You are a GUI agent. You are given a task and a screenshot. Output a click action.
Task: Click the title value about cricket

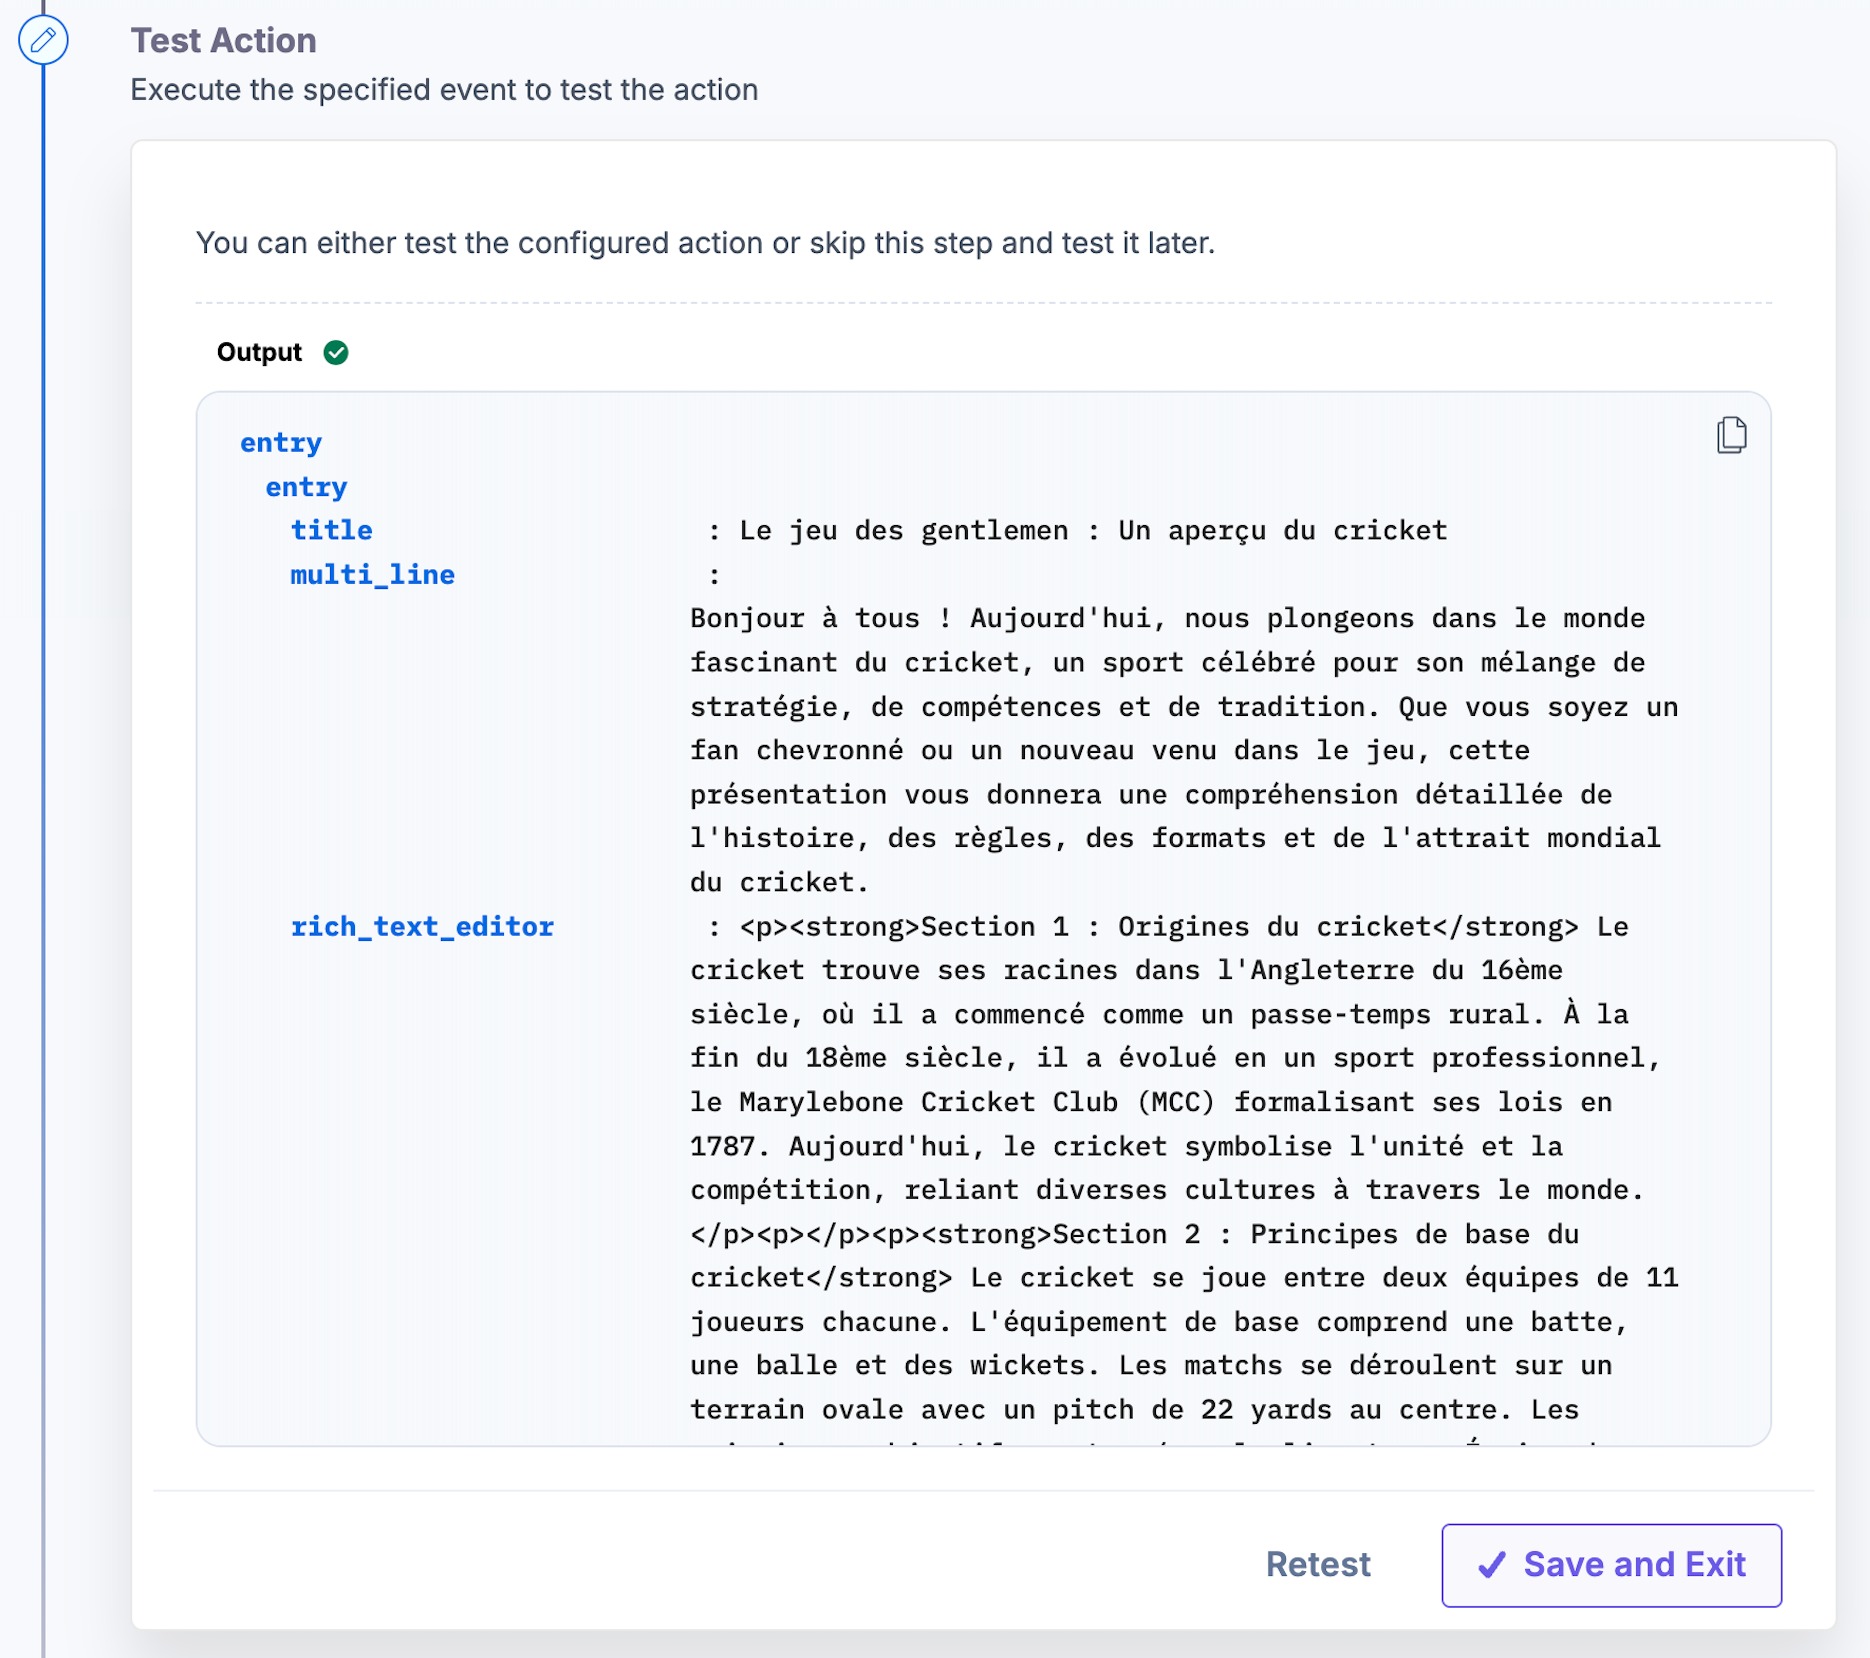(x=1093, y=530)
